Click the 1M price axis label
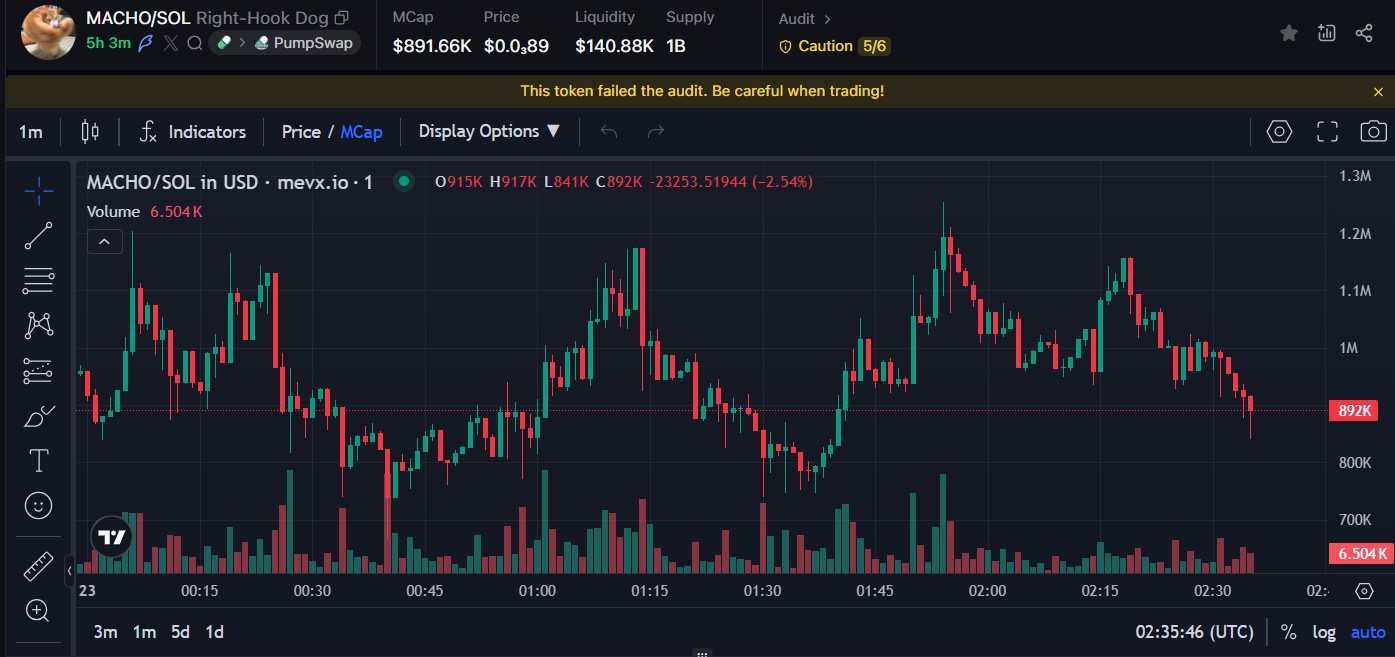The image size is (1395, 657). point(1348,348)
